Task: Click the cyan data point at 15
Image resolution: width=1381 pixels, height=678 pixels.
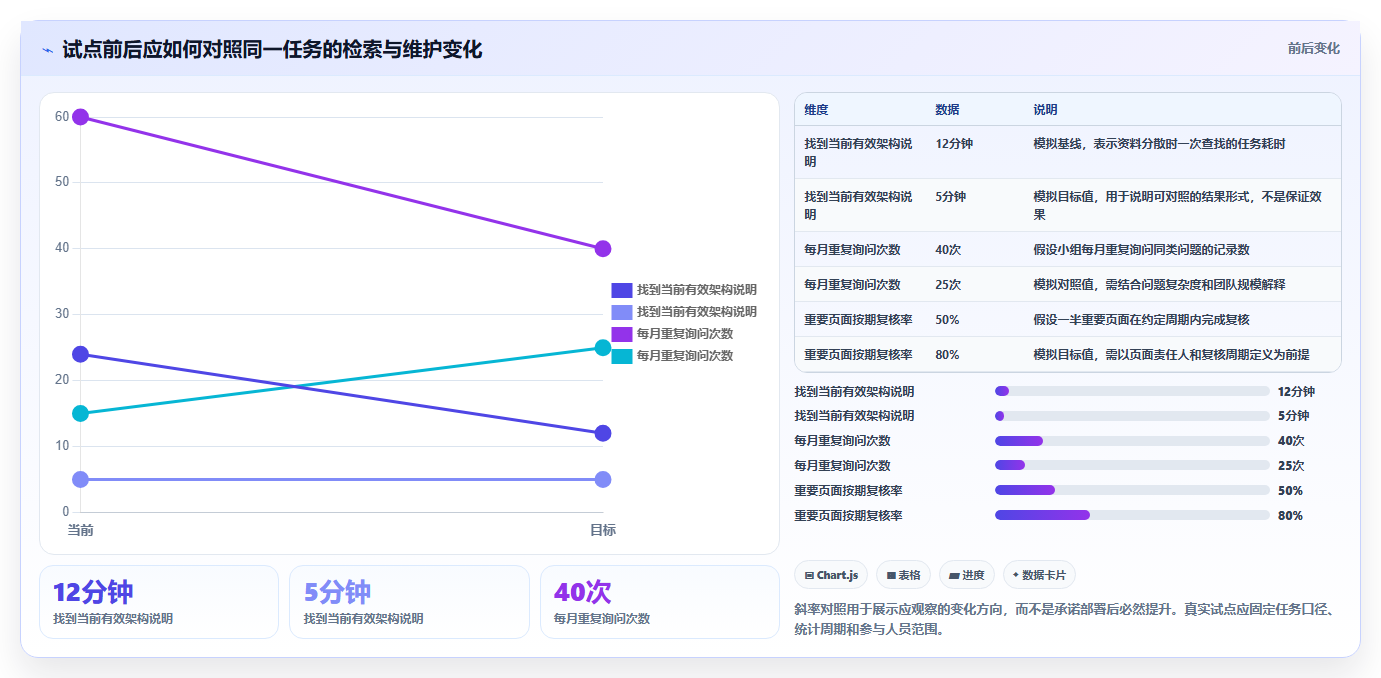Action: (81, 413)
